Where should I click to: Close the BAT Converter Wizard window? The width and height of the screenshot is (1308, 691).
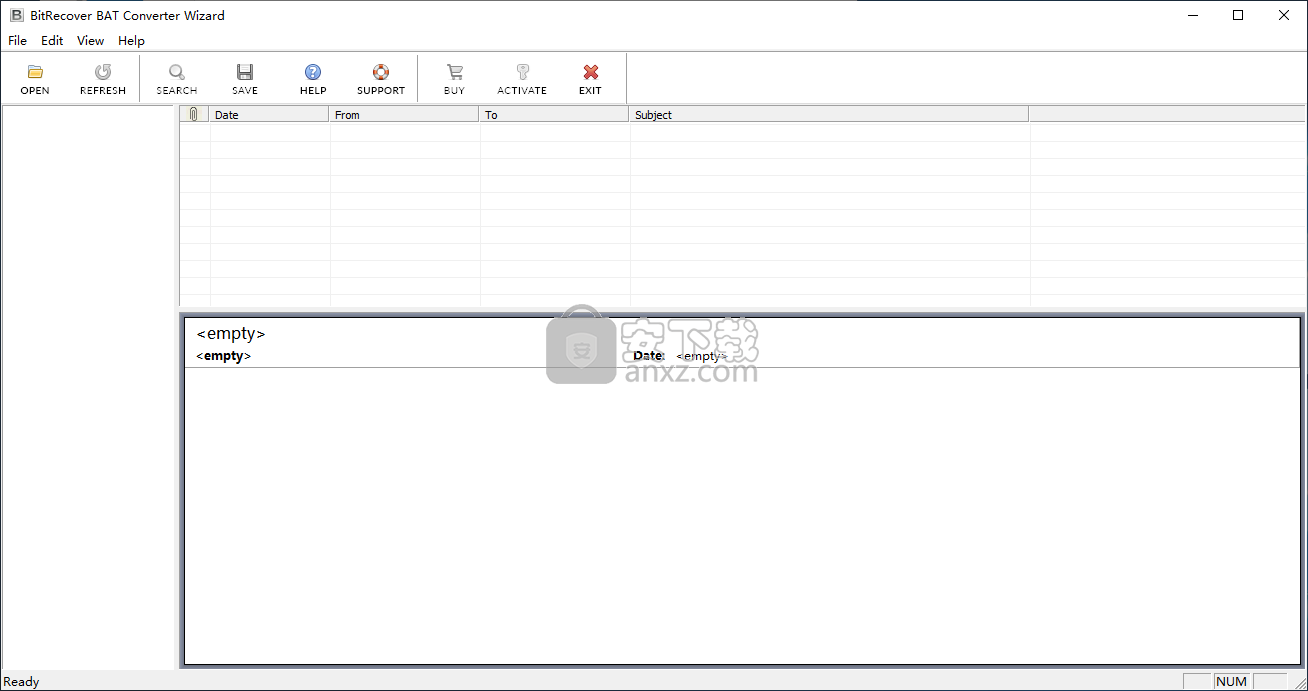pyautogui.click(x=1284, y=15)
